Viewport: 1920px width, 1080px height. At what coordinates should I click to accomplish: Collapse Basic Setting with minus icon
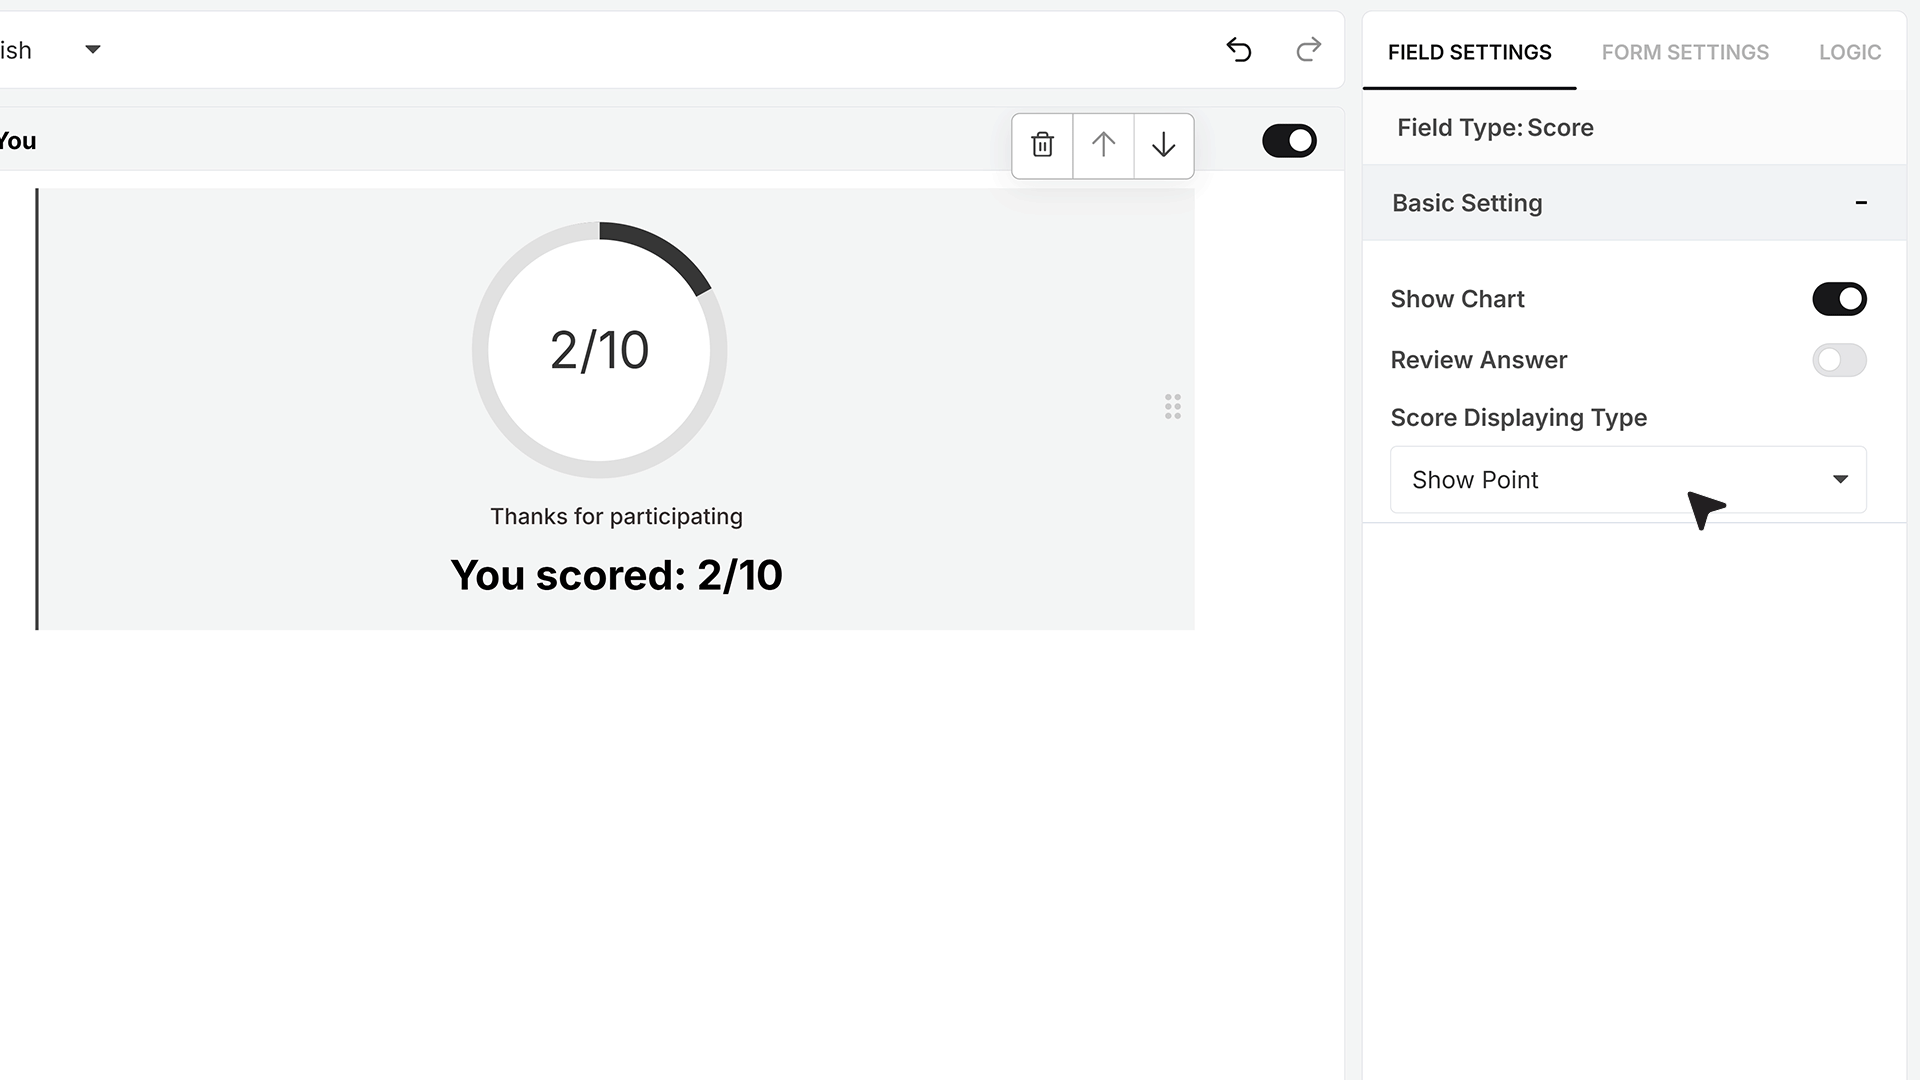(x=1861, y=203)
